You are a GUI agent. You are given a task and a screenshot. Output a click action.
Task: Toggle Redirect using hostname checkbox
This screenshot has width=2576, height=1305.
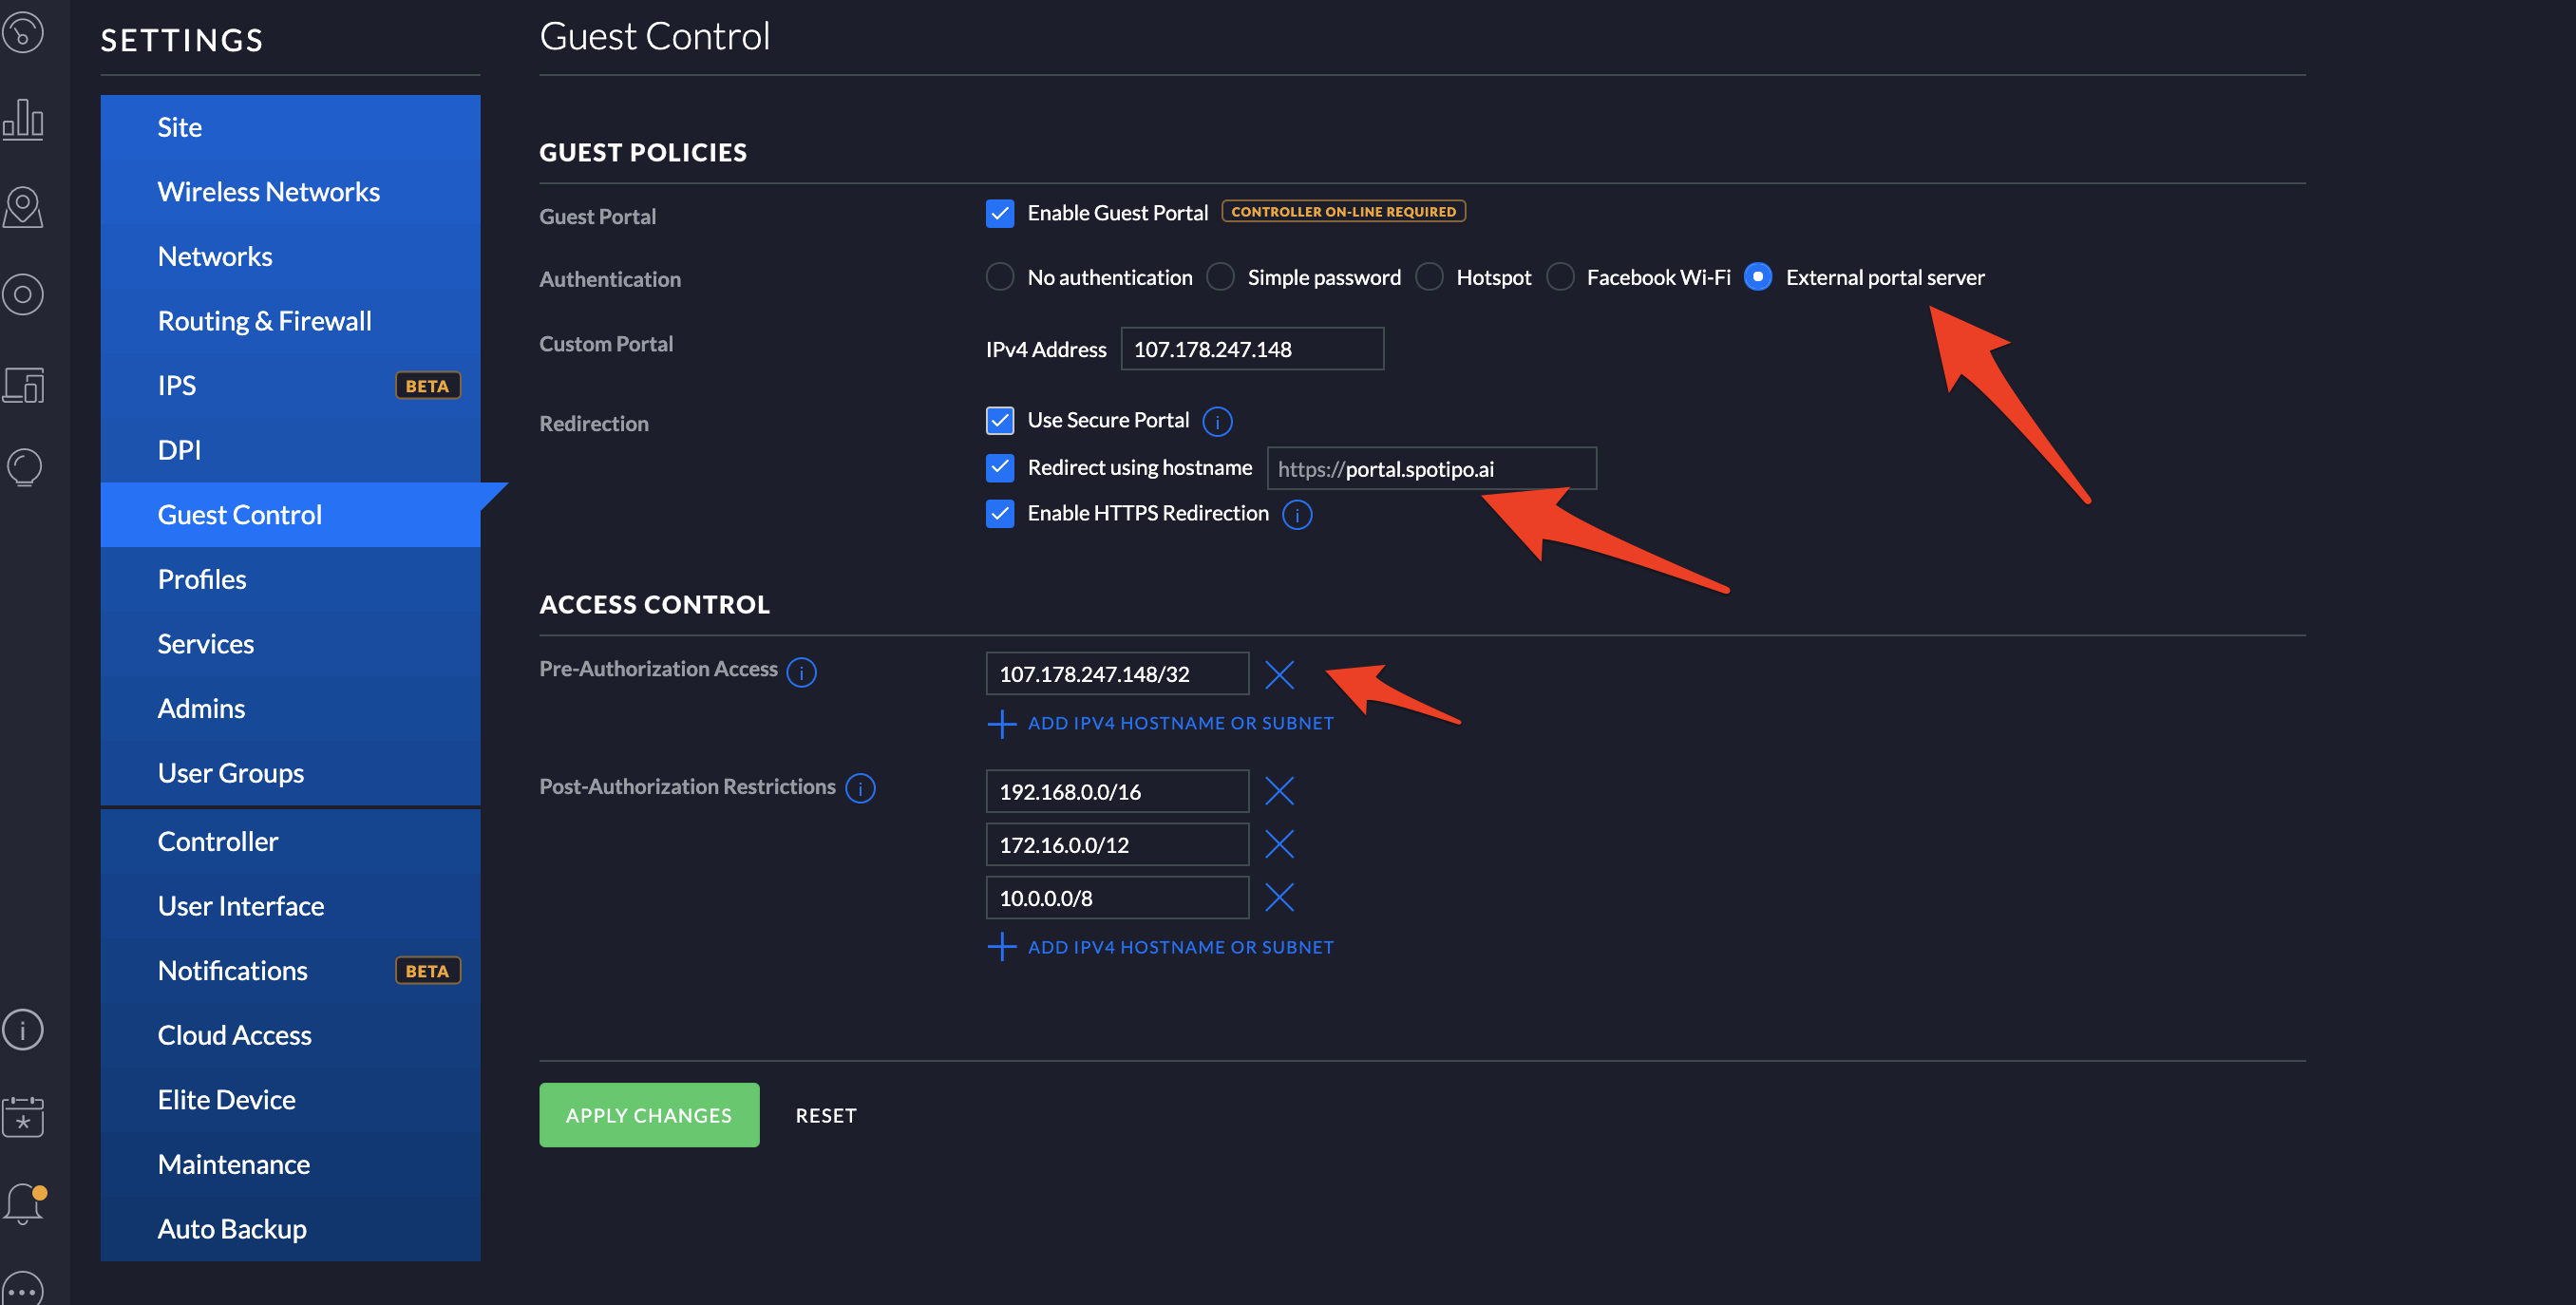tap(1000, 467)
